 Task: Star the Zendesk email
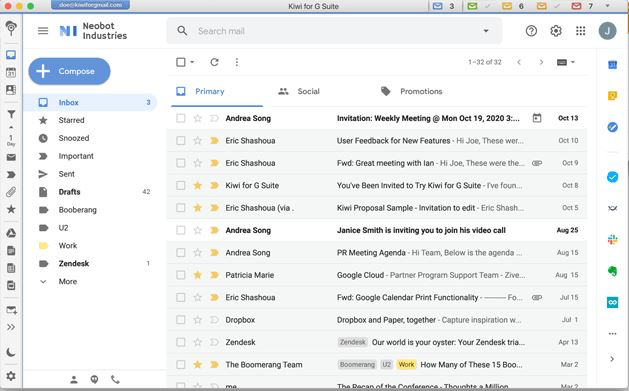click(x=197, y=342)
